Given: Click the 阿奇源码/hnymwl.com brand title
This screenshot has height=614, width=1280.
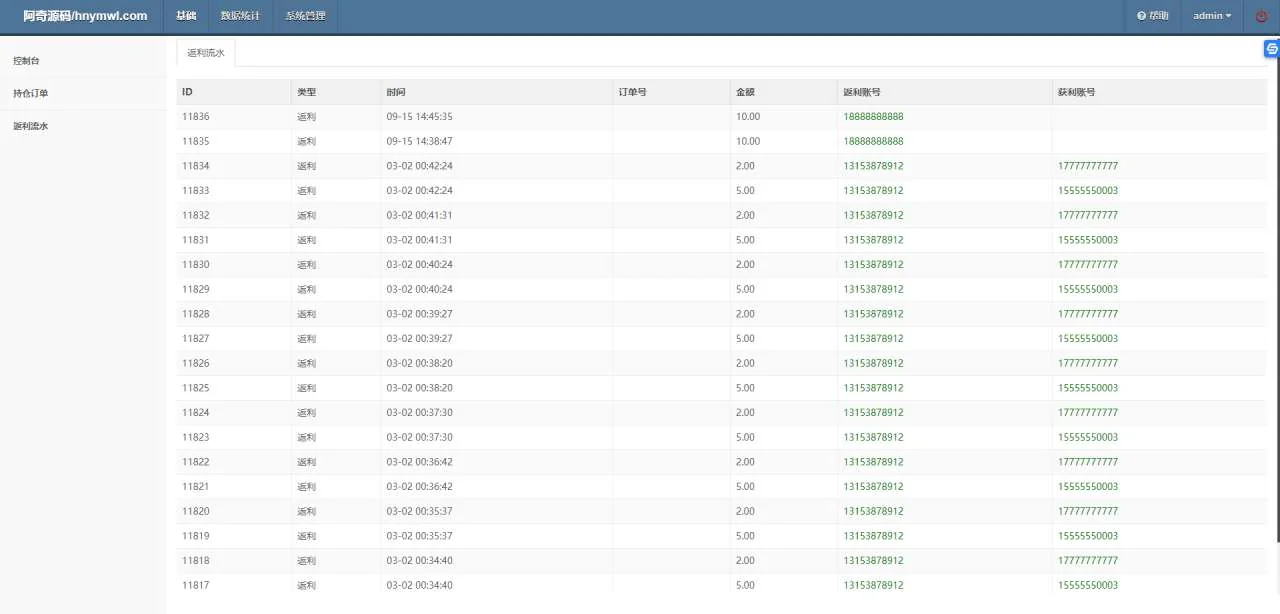Looking at the screenshot, I should (x=85, y=16).
